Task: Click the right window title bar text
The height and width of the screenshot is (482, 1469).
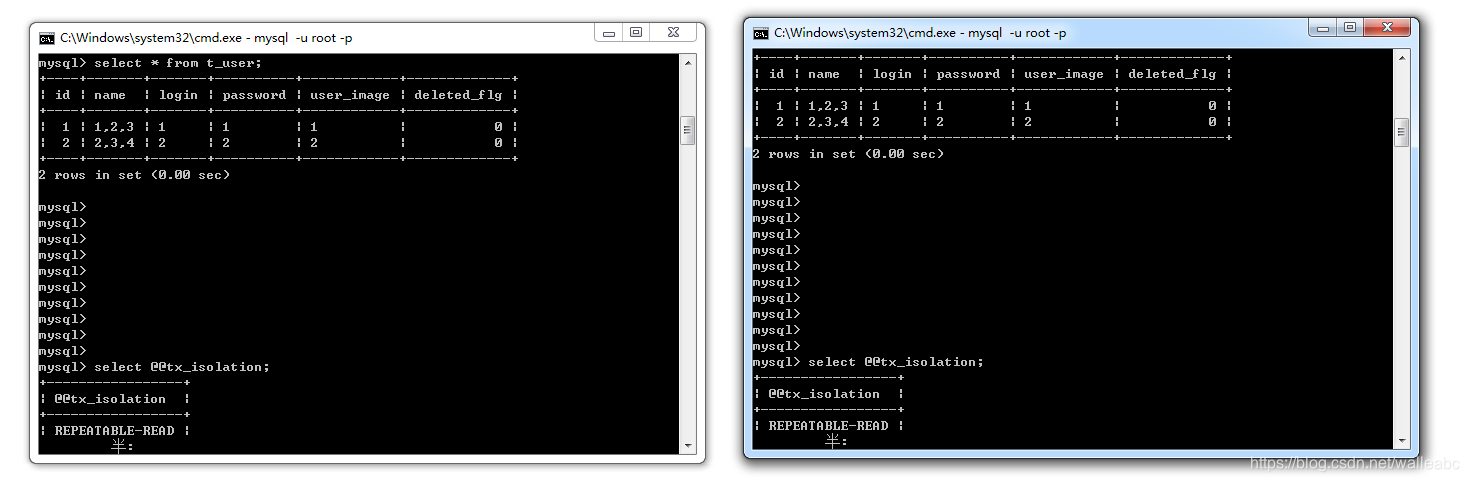Action: 920,33
